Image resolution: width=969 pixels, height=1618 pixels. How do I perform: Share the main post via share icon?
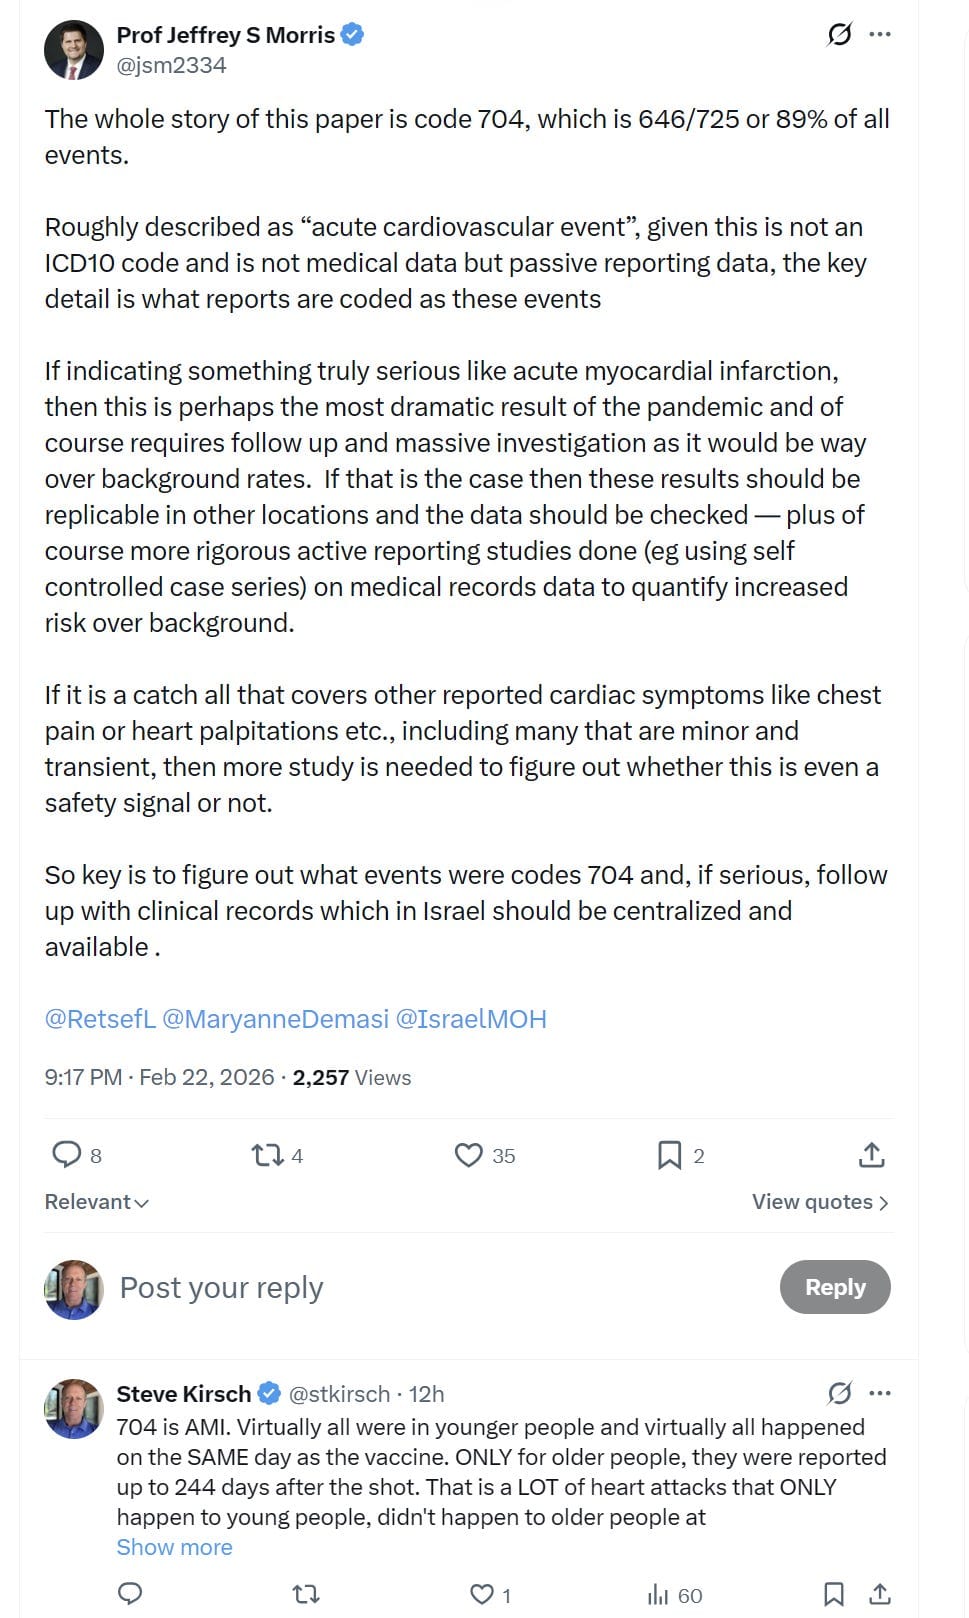pos(872,1155)
